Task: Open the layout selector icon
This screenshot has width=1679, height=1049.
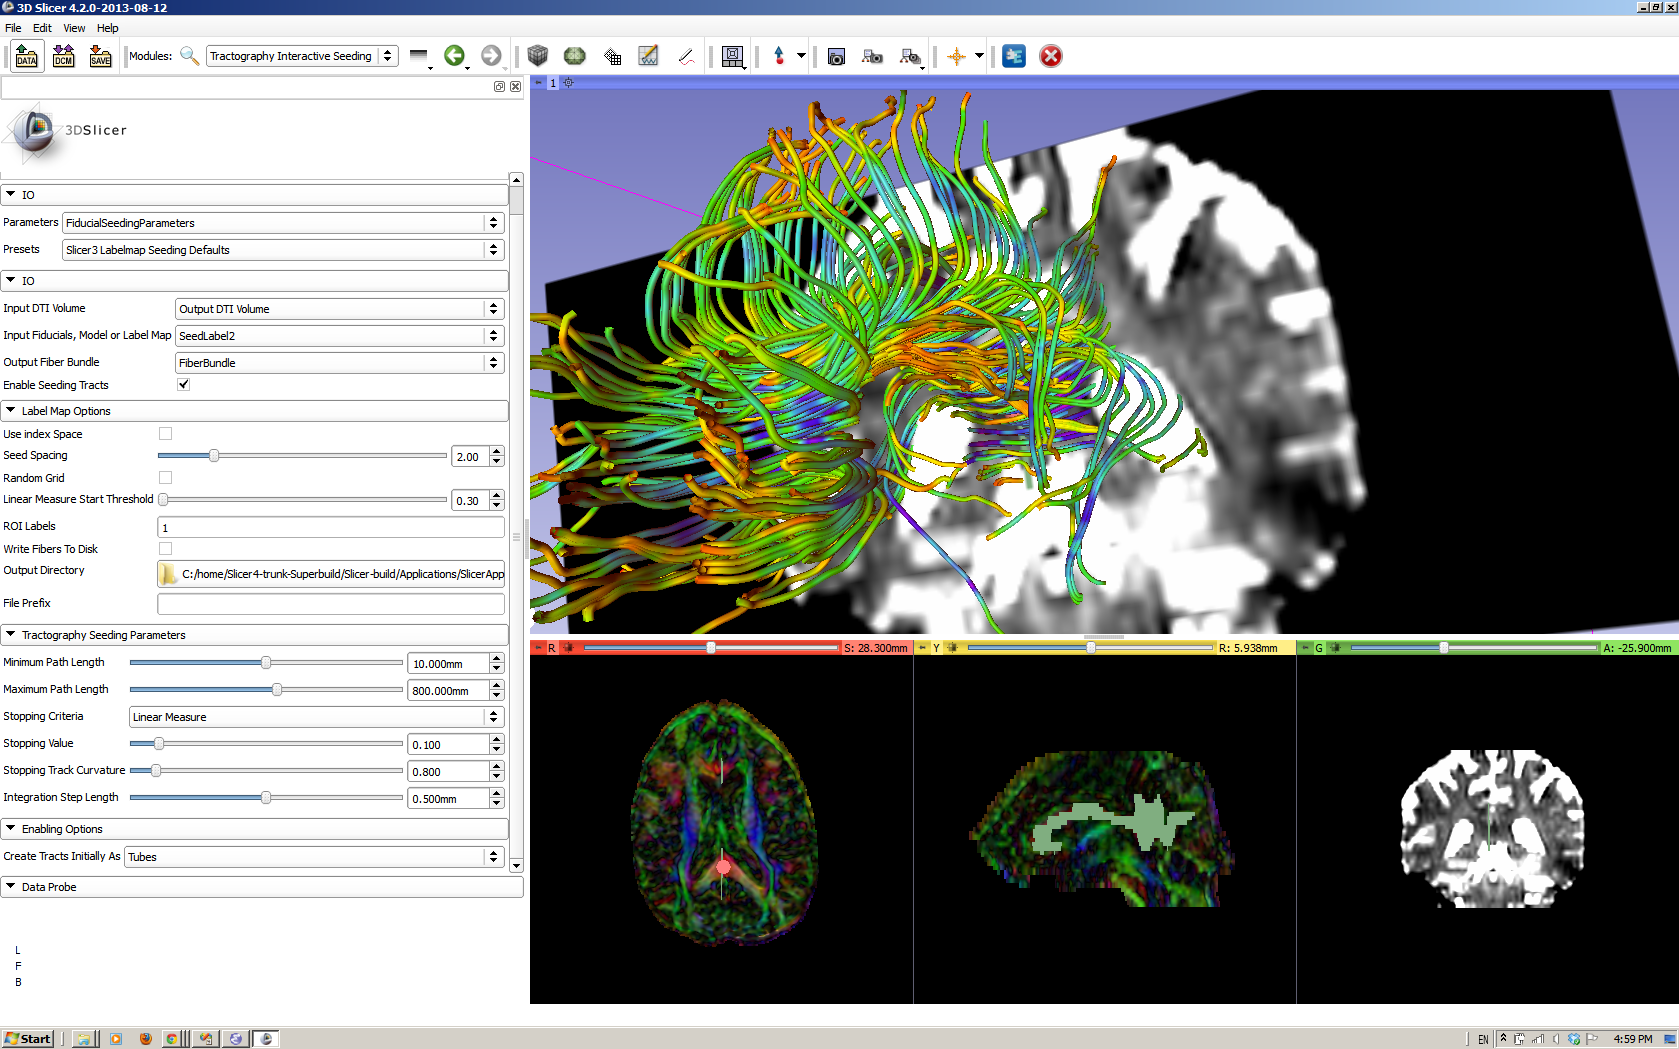Action: click(x=732, y=57)
